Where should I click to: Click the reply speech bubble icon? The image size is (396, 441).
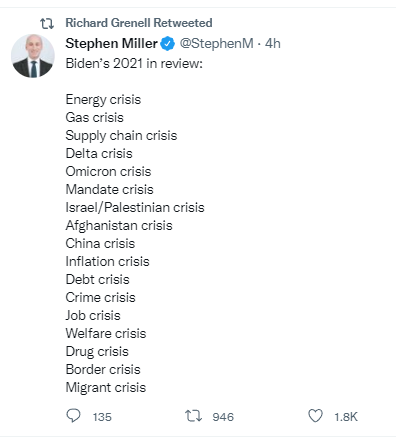73,416
